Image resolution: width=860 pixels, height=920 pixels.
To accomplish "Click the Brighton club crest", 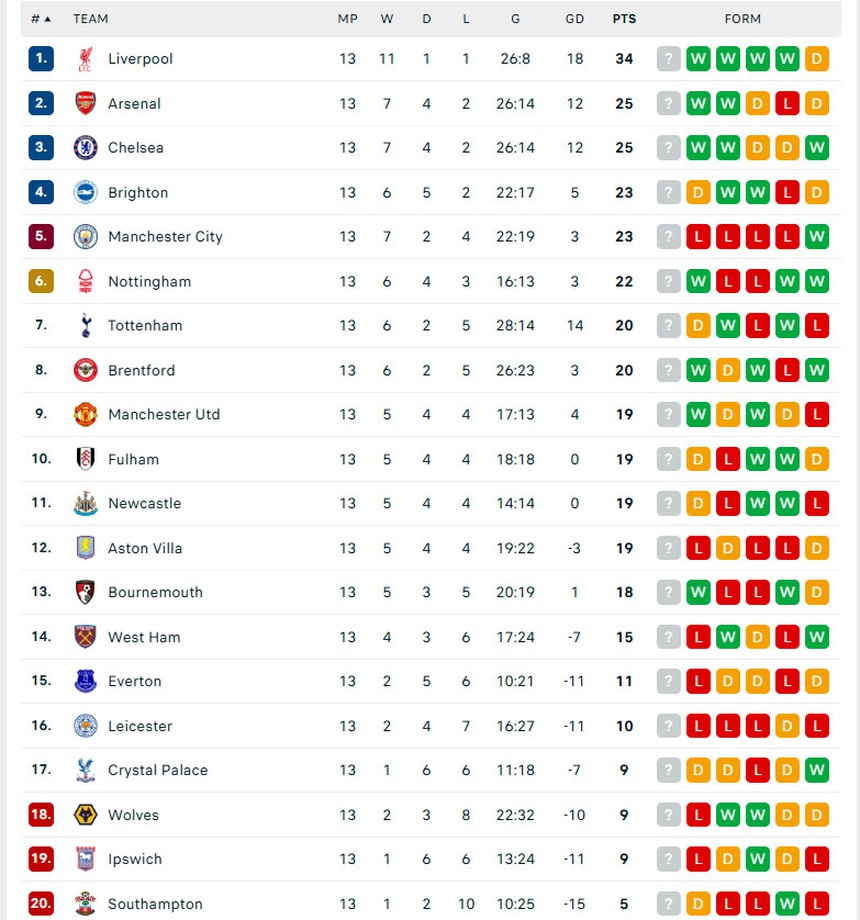I will 86,192.
